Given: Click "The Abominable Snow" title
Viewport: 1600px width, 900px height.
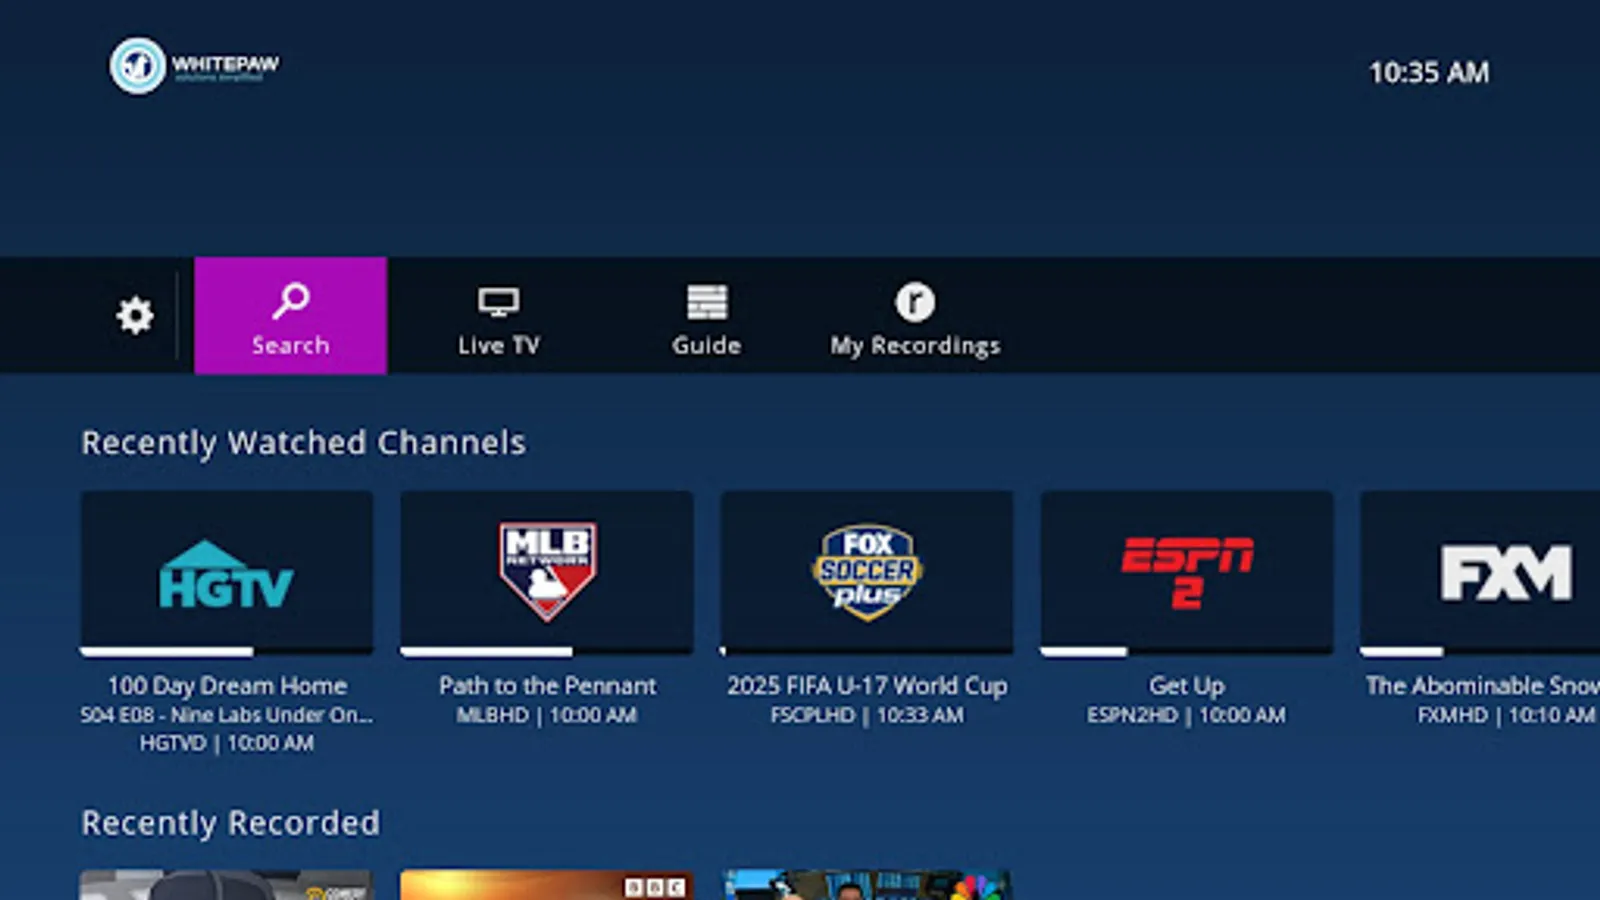Looking at the screenshot, I should point(1483,686).
